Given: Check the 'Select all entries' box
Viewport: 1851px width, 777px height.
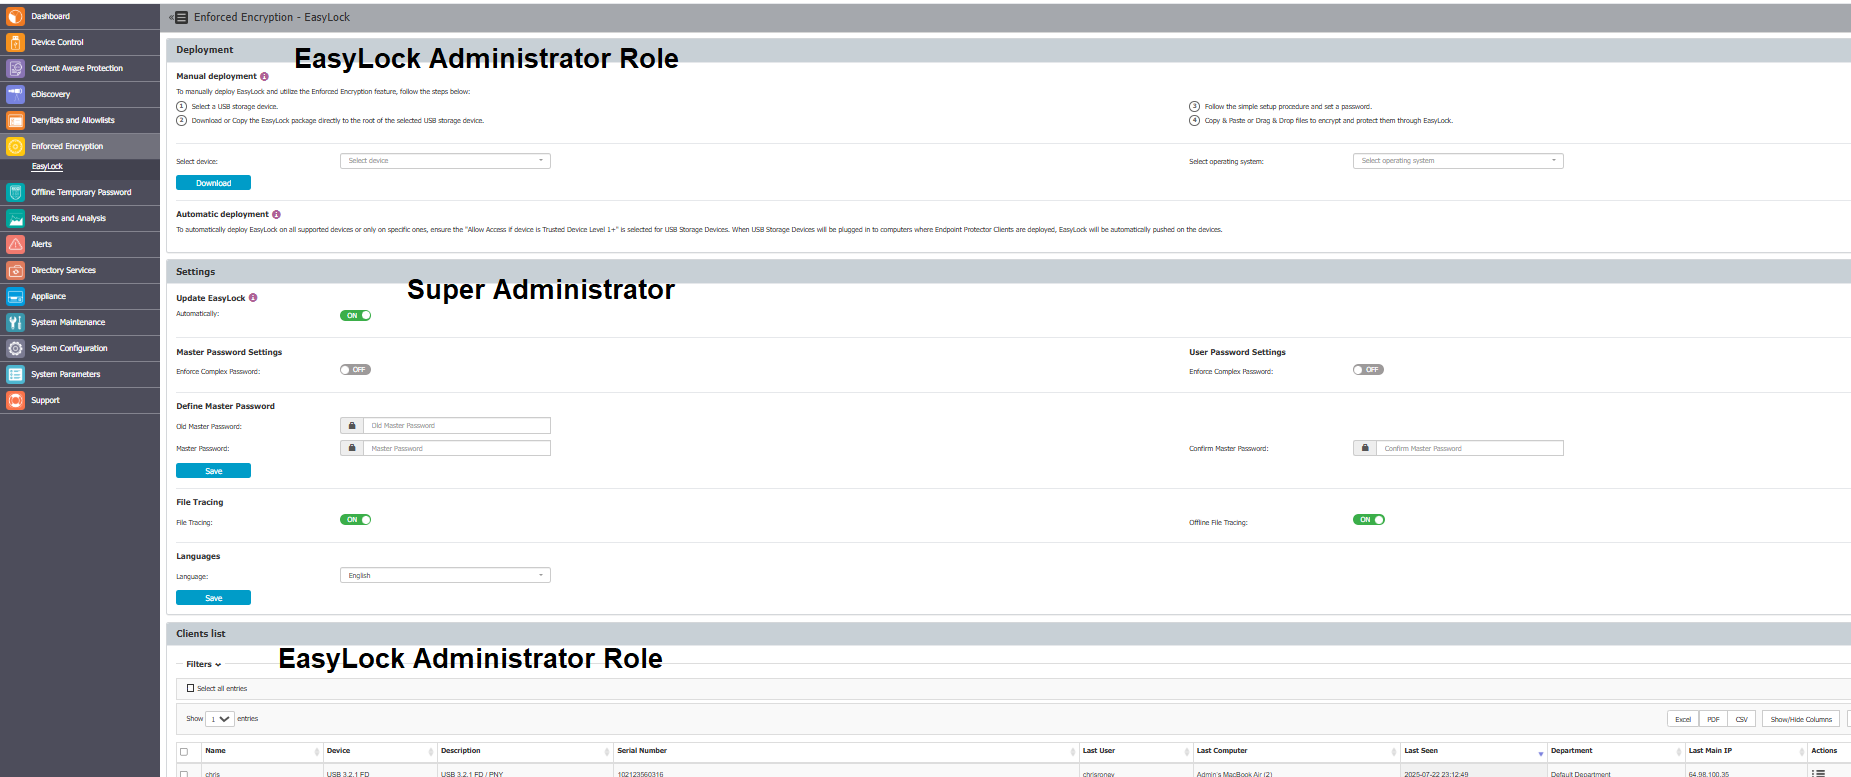Looking at the screenshot, I should click(x=190, y=688).
